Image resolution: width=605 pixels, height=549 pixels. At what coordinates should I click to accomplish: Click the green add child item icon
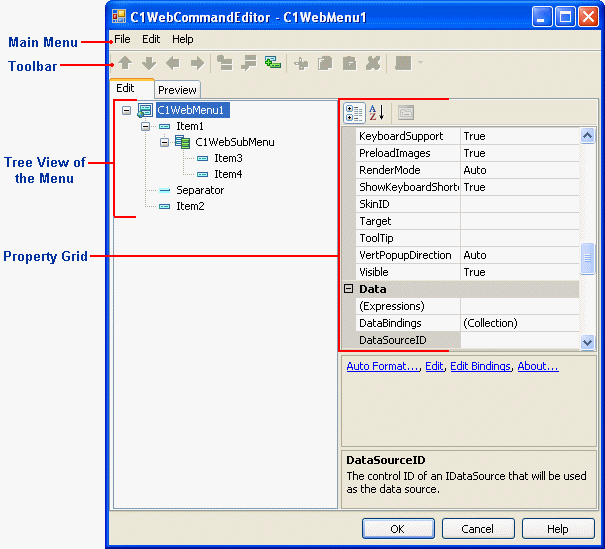[x=273, y=63]
